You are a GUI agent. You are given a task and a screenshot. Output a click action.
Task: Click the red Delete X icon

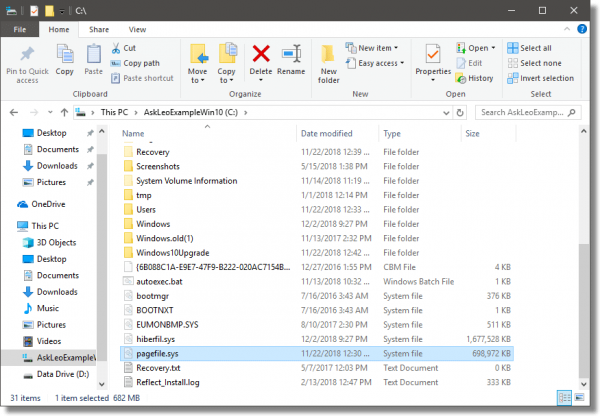(x=261, y=54)
